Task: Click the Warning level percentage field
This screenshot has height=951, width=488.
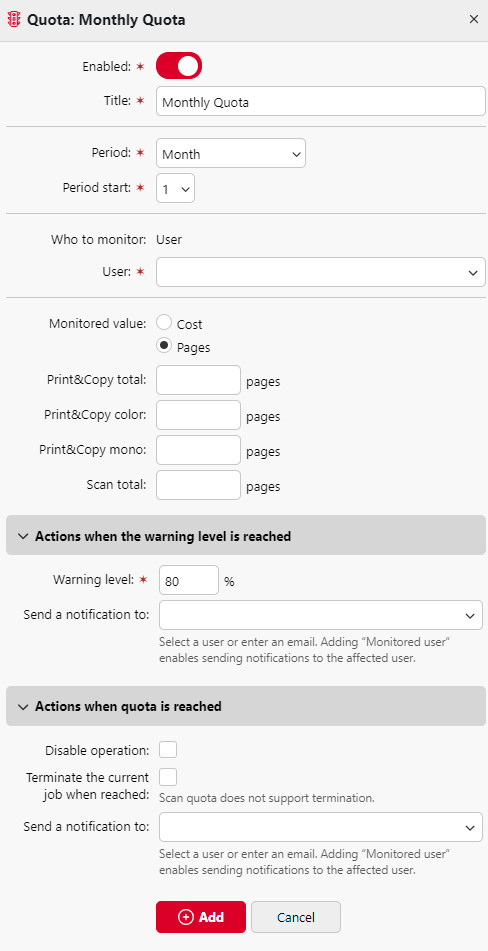Action: [189, 580]
